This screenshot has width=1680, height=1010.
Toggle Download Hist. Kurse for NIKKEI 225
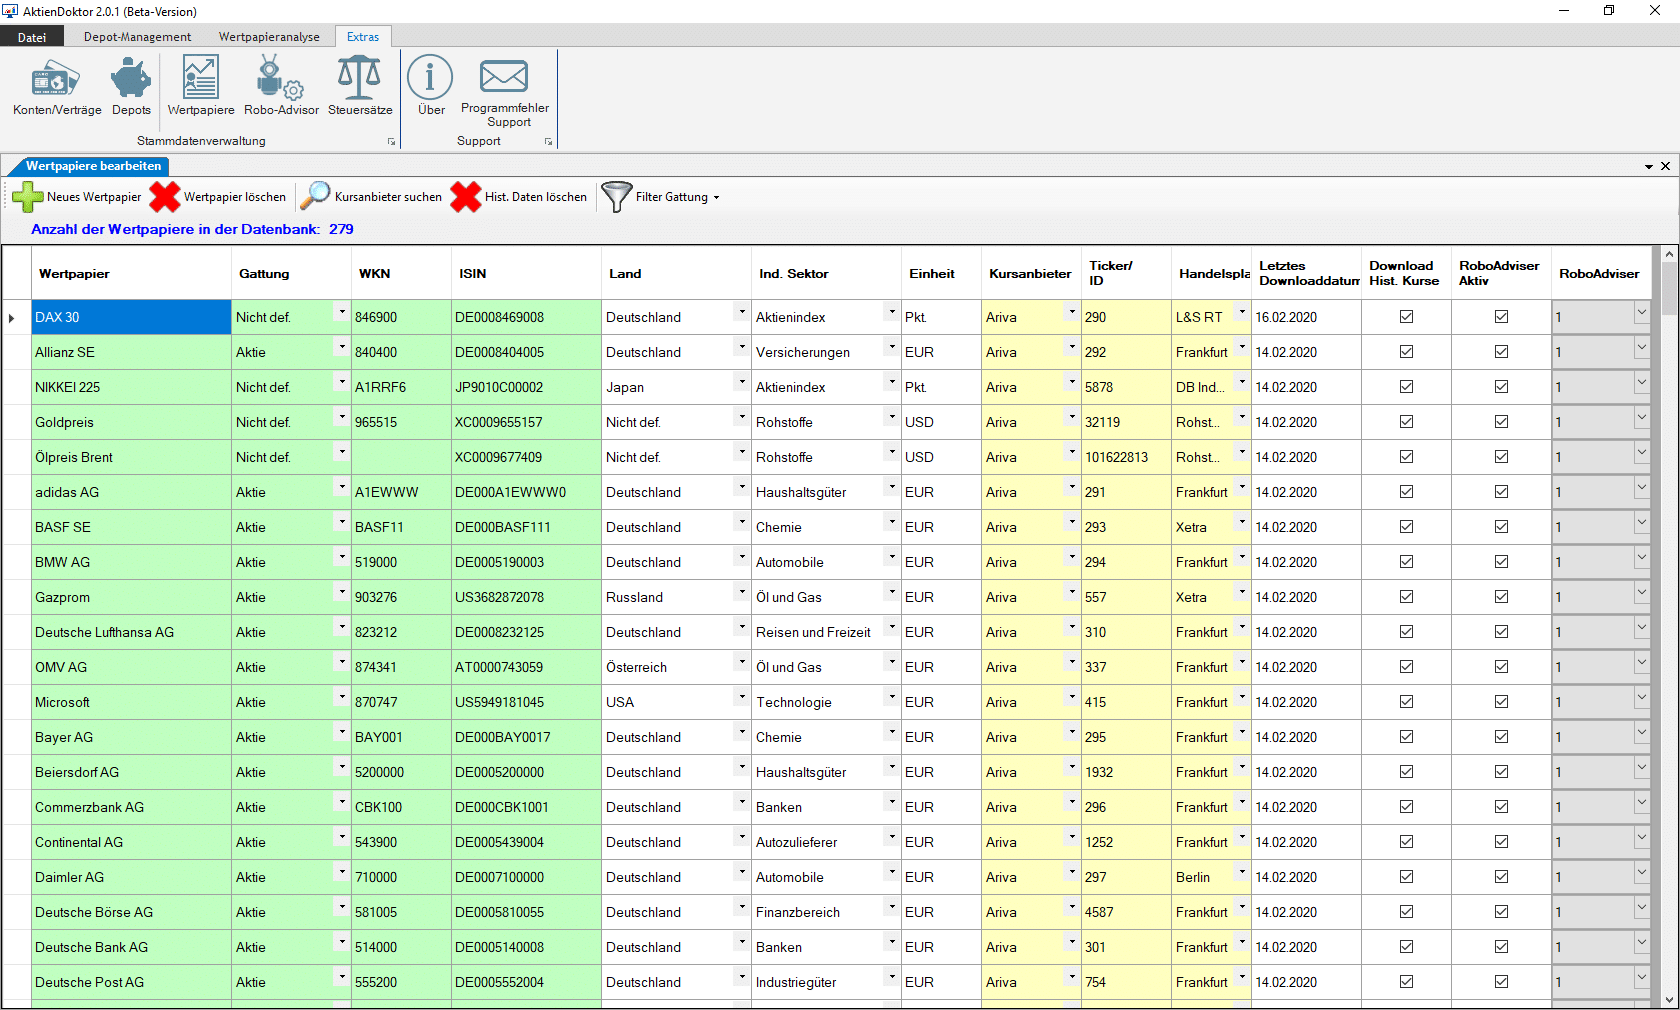coord(1406,387)
